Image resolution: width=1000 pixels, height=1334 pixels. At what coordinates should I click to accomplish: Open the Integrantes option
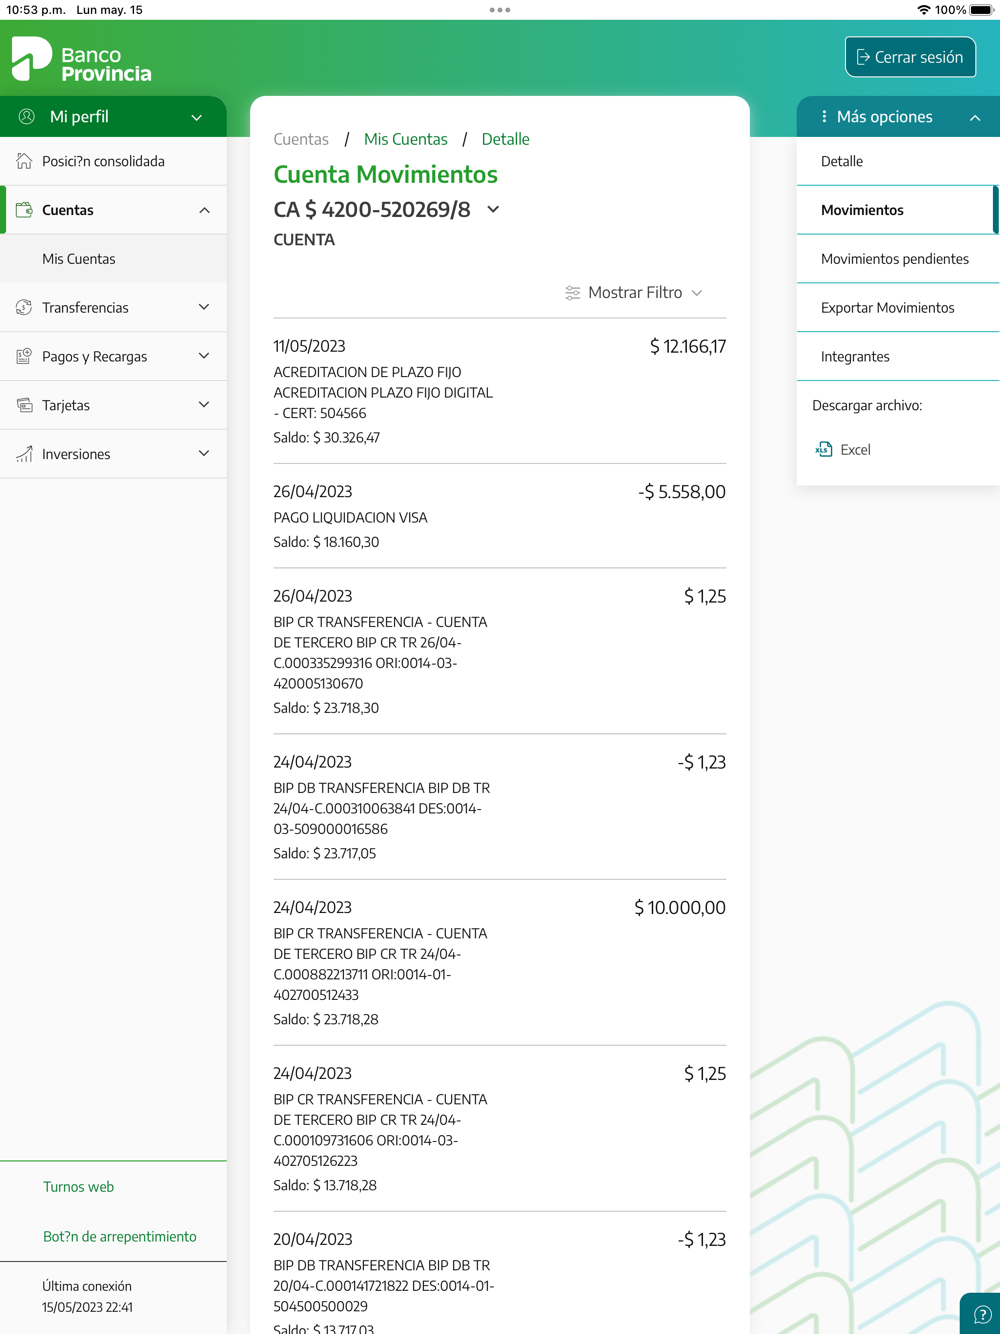coord(898,356)
